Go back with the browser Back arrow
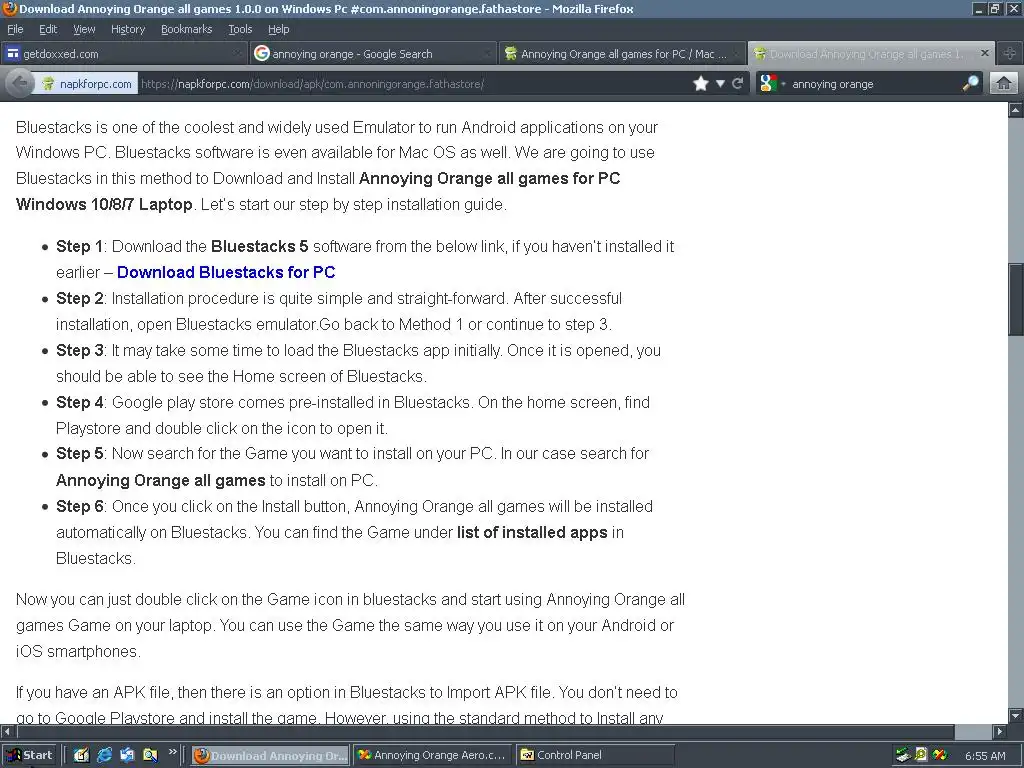 coord(20,84)
